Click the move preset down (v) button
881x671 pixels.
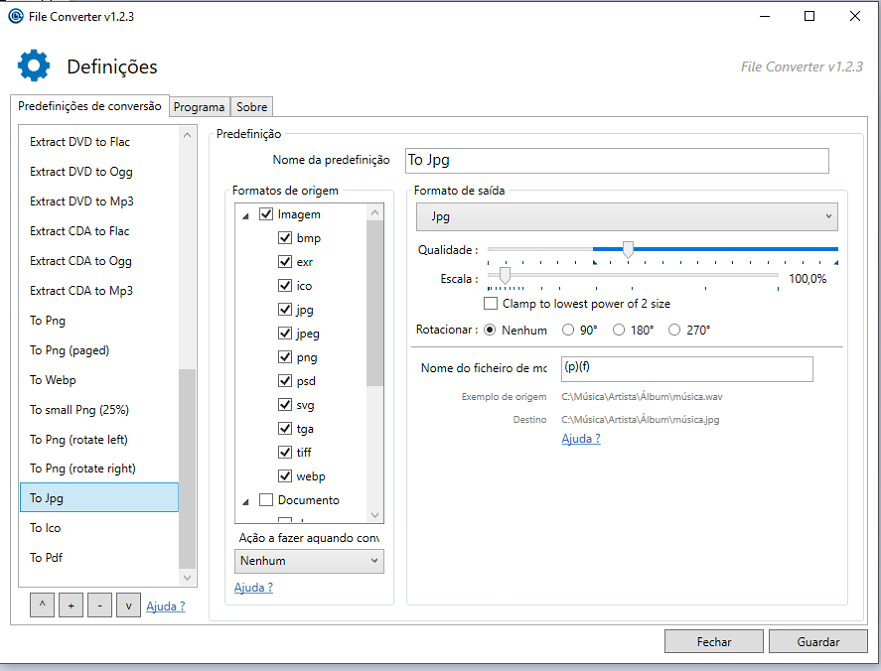128,606
